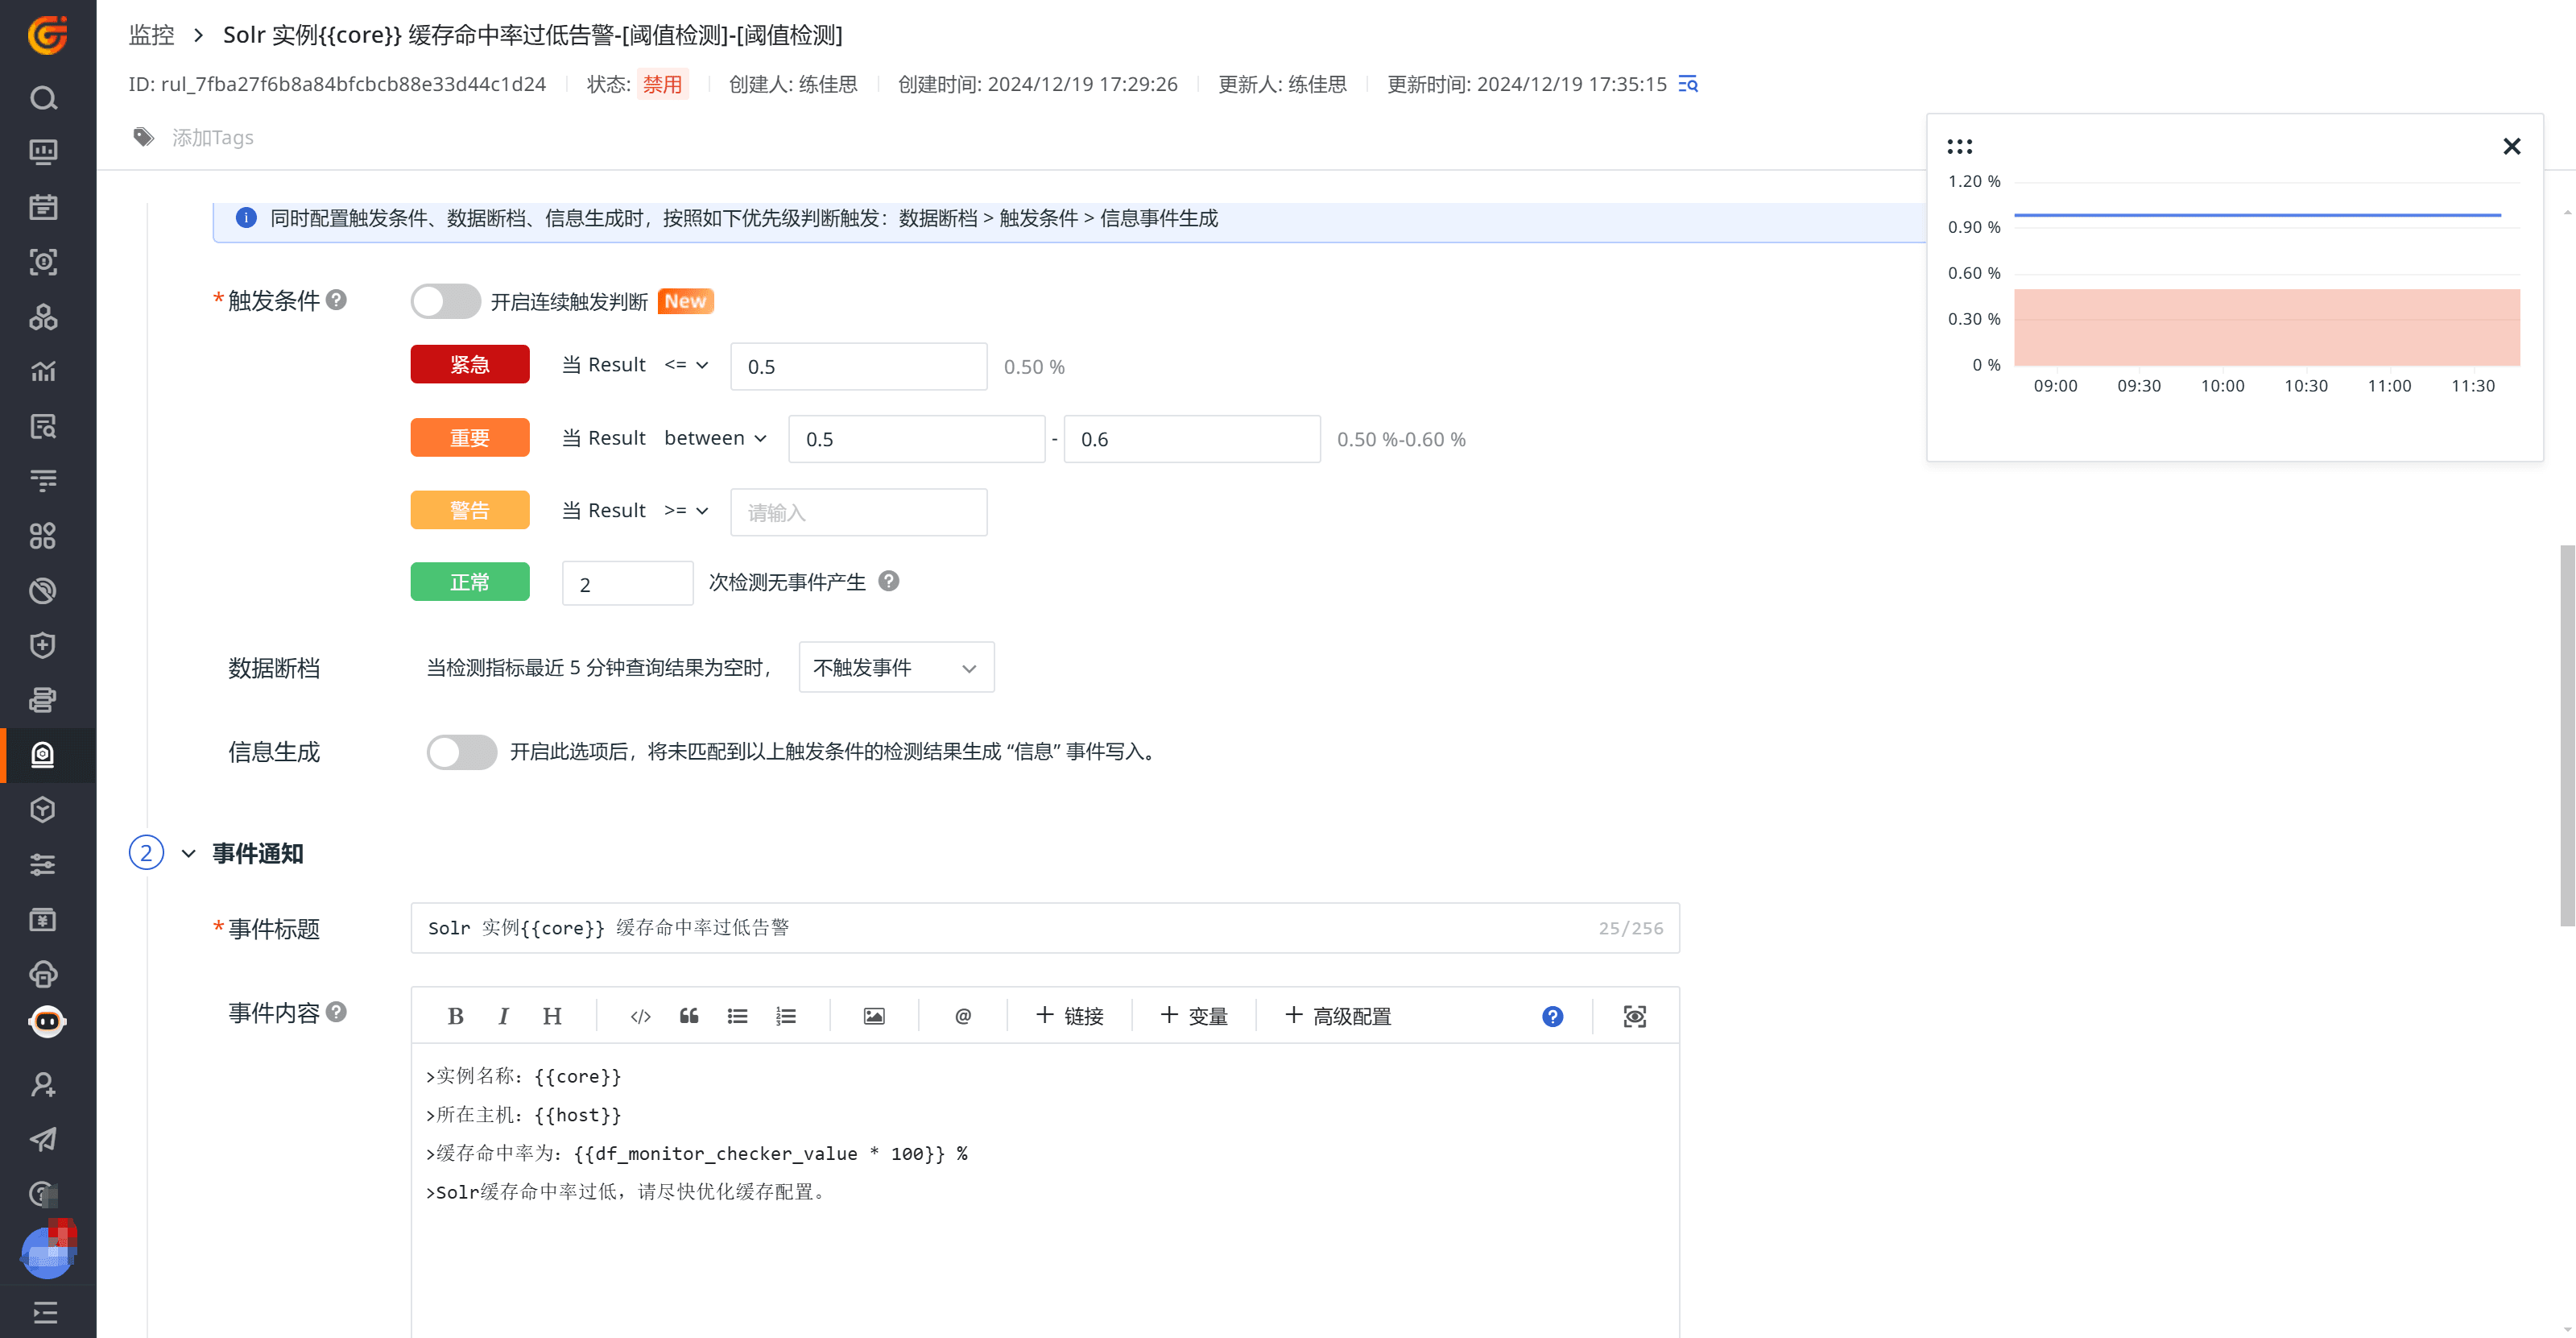Open the robot assistant icon in the sidebar

point(47,1022)
